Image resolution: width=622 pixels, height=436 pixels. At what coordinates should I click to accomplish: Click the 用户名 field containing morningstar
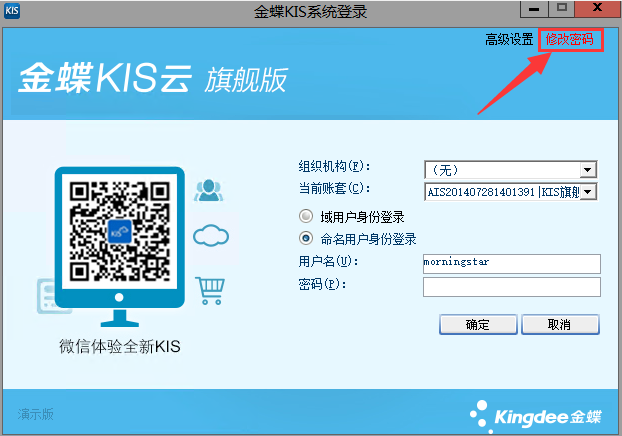(512, 264)
